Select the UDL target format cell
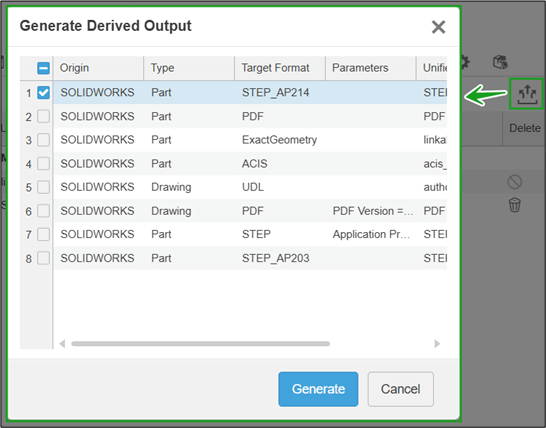Image resolution: width=546 pixels, height=428 pixels. coord(280,187)
